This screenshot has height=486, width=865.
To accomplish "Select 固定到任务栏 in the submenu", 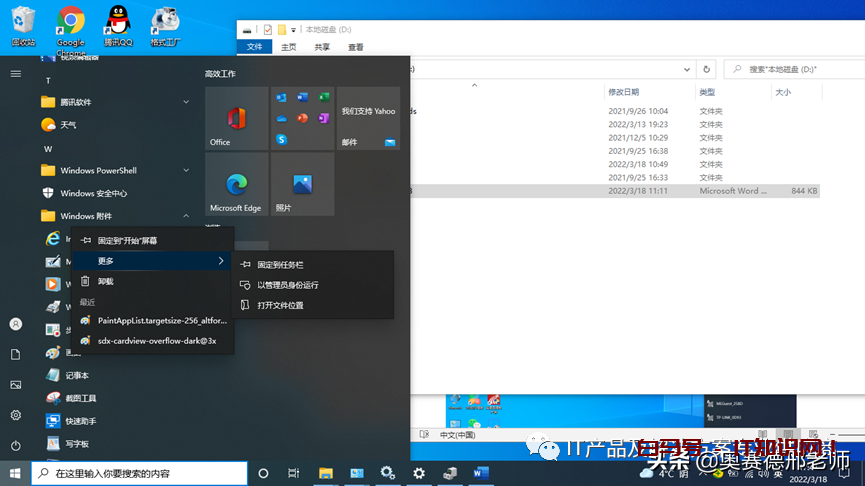I will click(x=280, y=265).
